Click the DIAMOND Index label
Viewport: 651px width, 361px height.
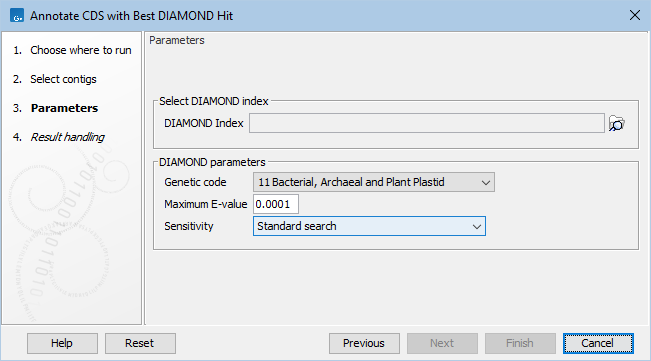coord(203,123)
